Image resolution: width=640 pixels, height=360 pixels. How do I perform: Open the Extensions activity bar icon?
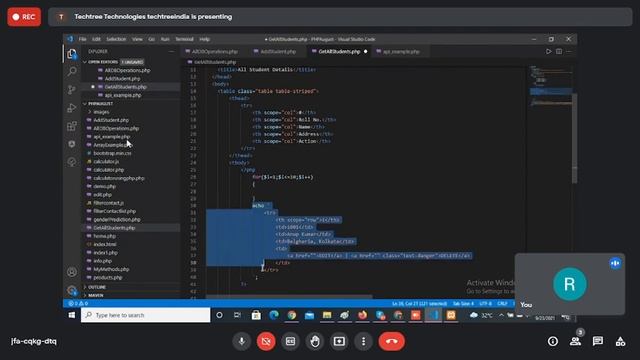tap(72, 126)
